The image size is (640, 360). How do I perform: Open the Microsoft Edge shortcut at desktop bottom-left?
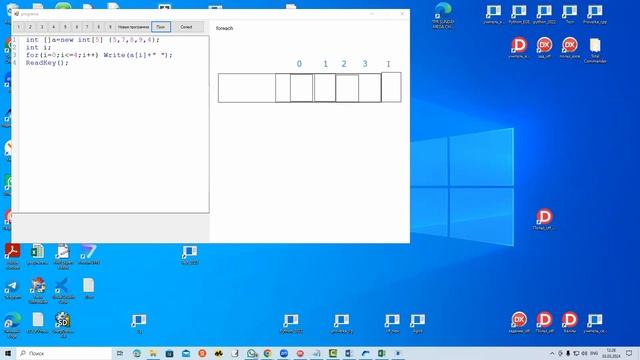(x=12, y=325)
